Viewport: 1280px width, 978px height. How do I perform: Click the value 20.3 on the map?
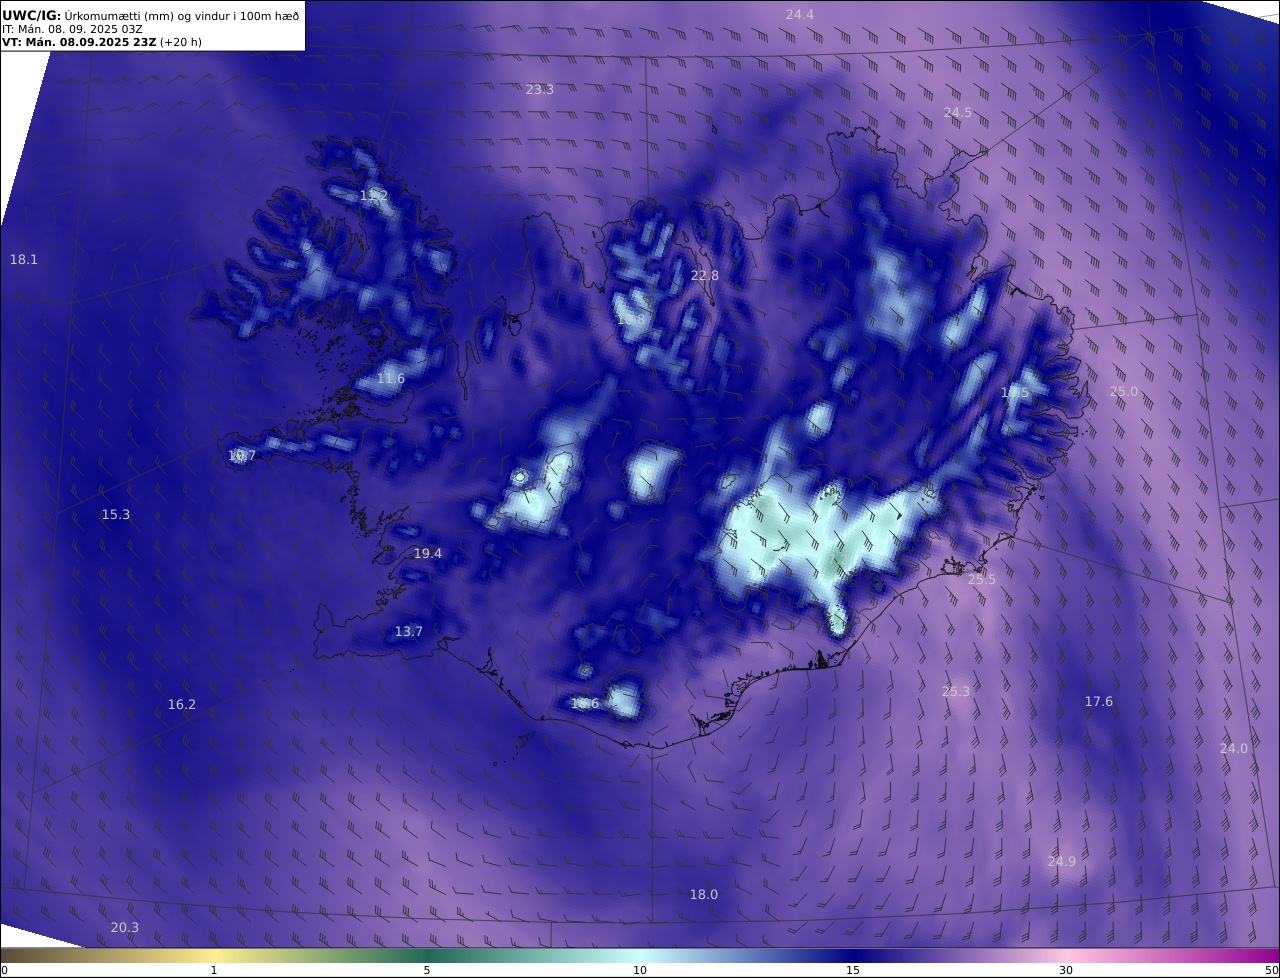pyautogui.click(x=124, y=927)
